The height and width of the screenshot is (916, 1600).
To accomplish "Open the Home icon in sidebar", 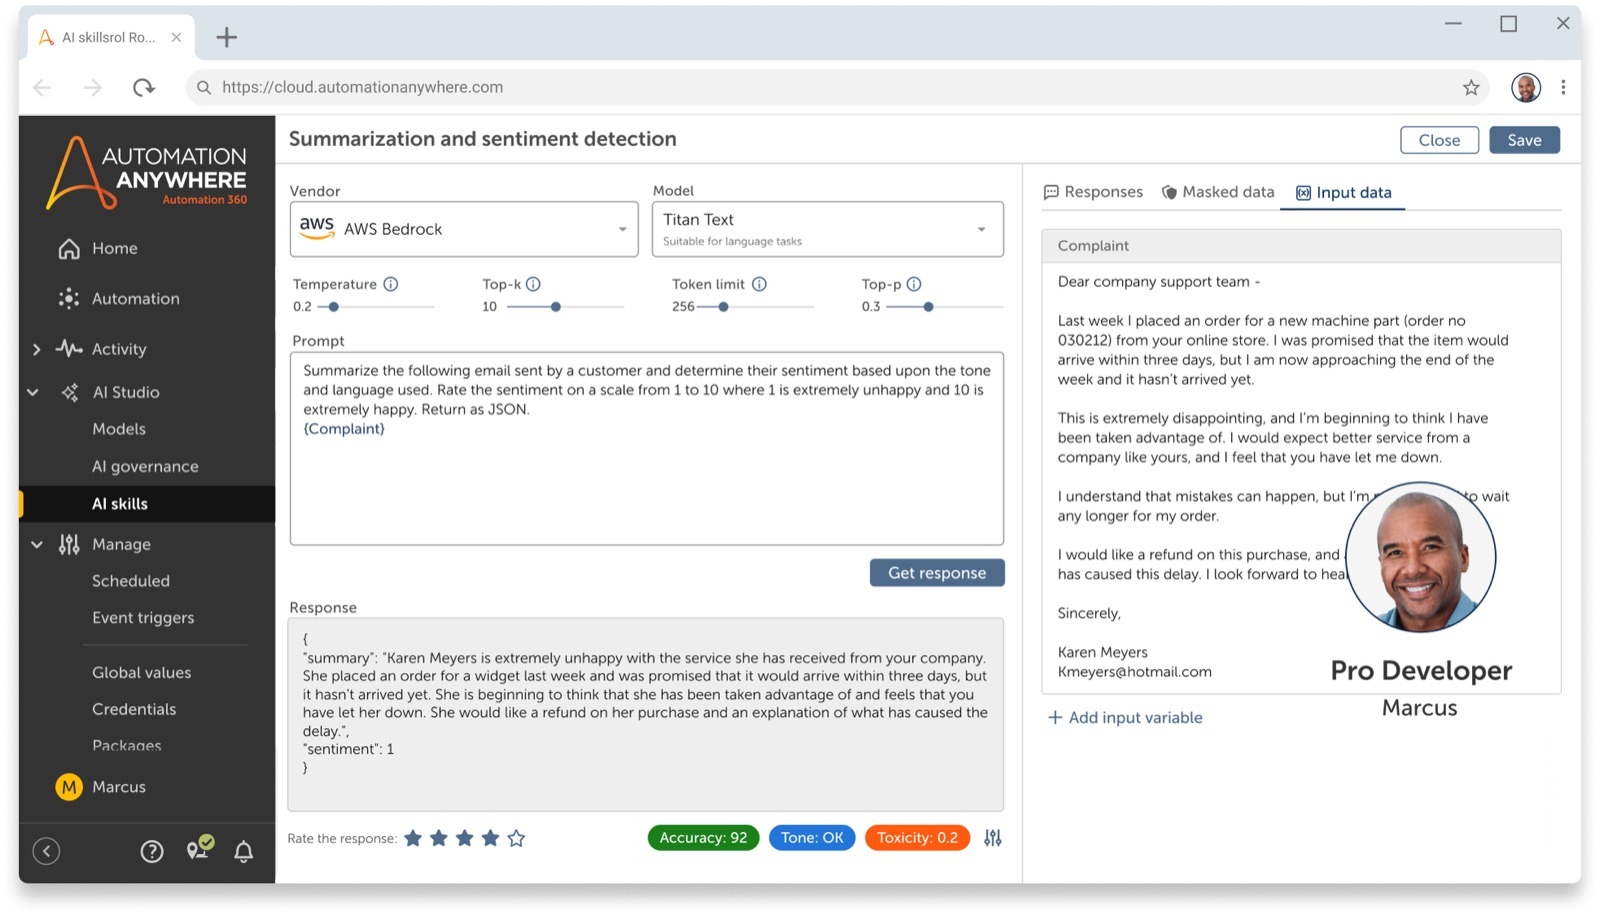I will pyautogui.click(x=69, y=249).
